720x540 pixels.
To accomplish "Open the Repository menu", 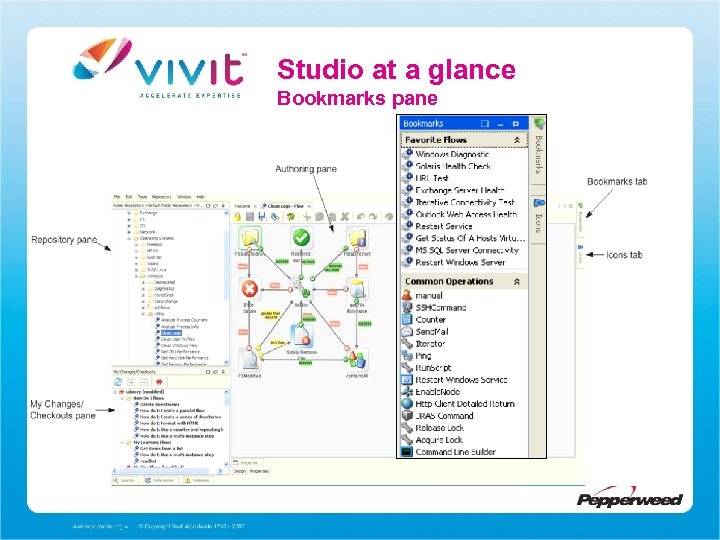I will tap(161, 197).
